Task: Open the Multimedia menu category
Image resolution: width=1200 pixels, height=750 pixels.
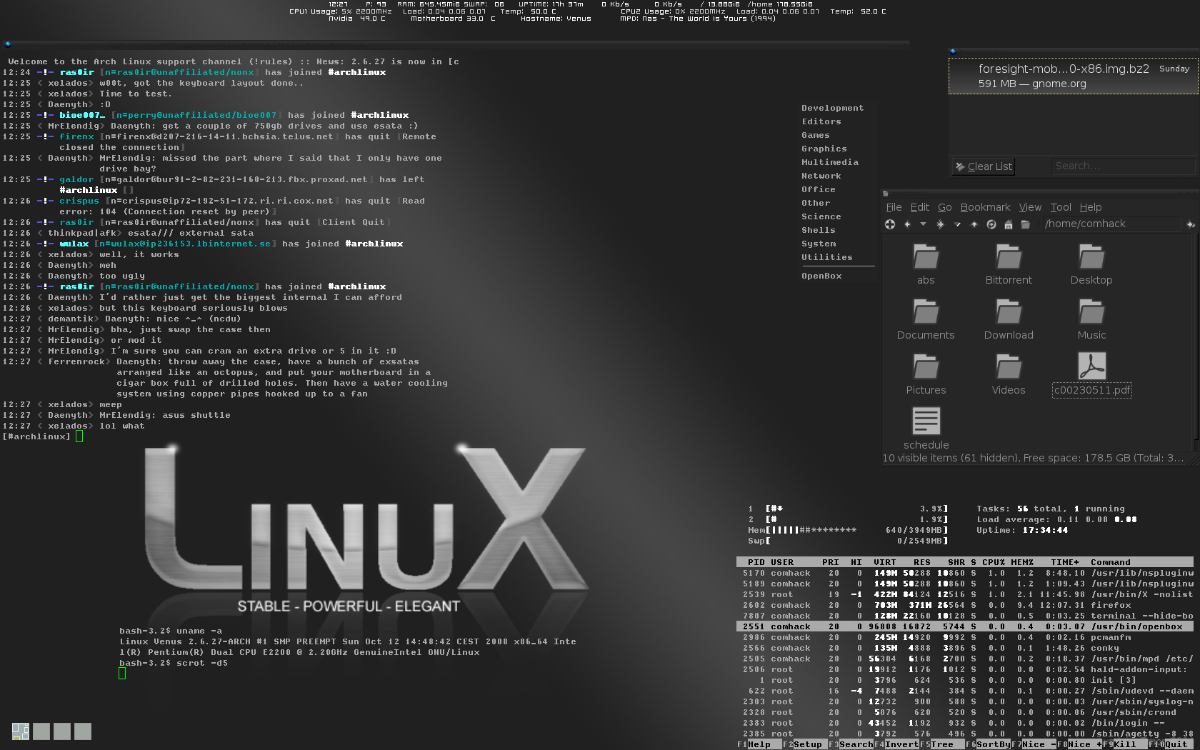Action: [x=830, y=162]
